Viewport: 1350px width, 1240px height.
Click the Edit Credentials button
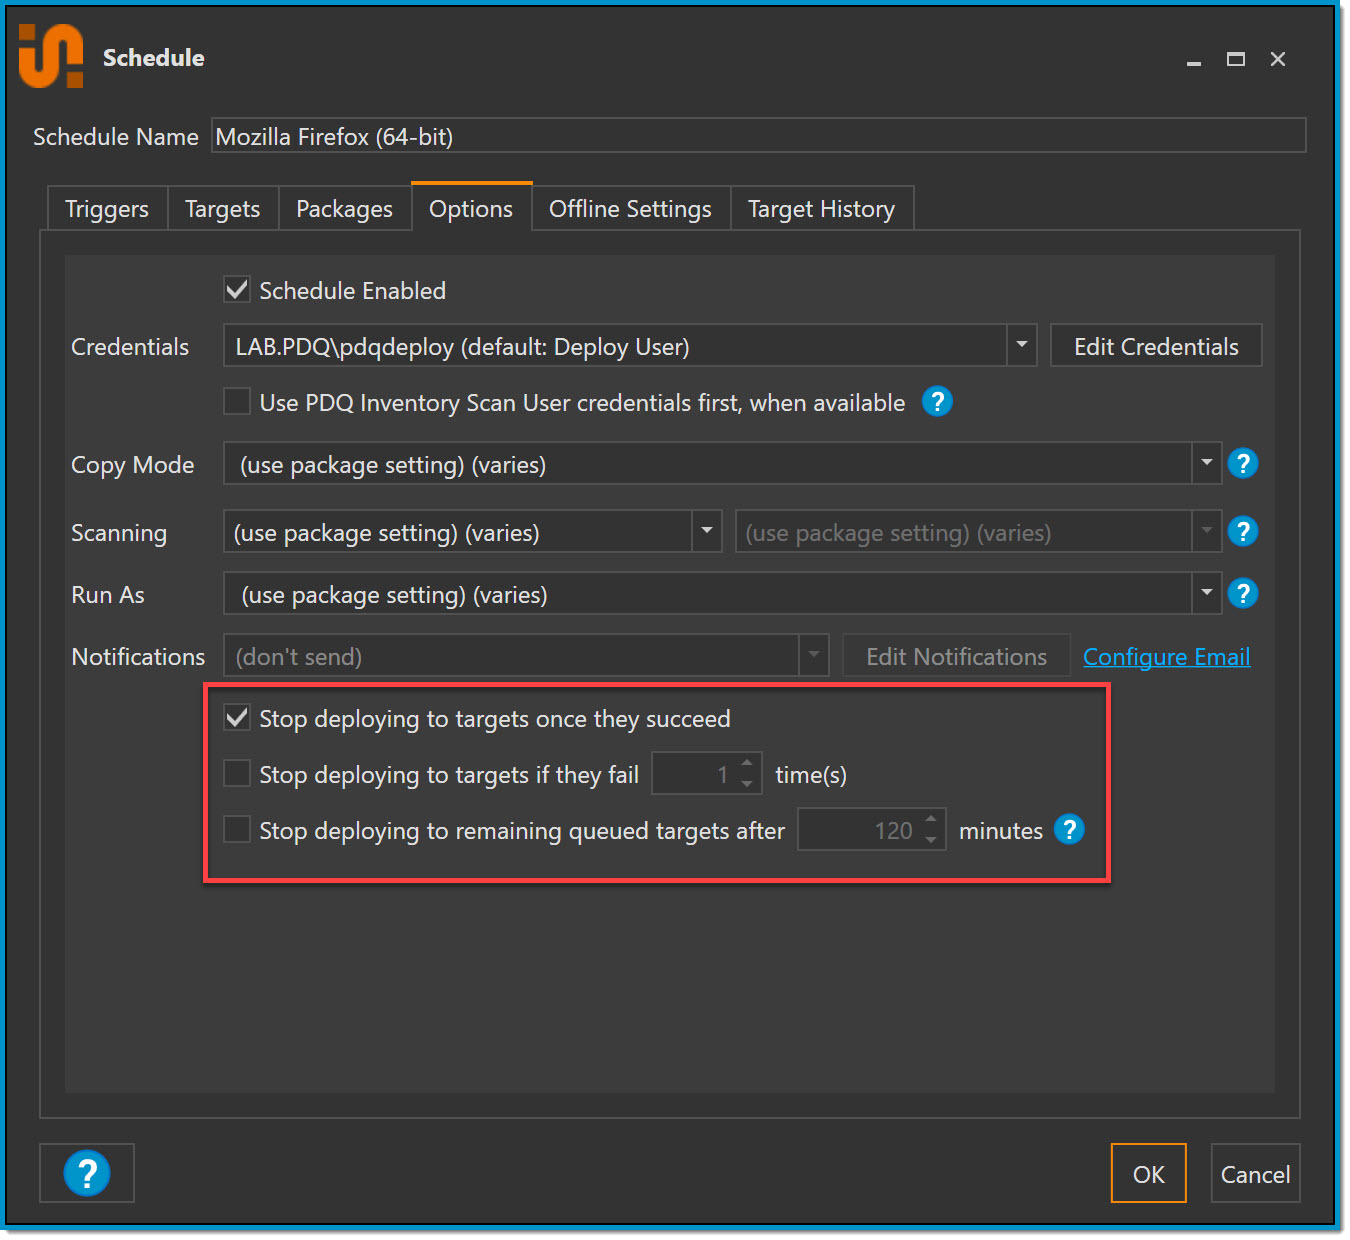point(1156,346)
